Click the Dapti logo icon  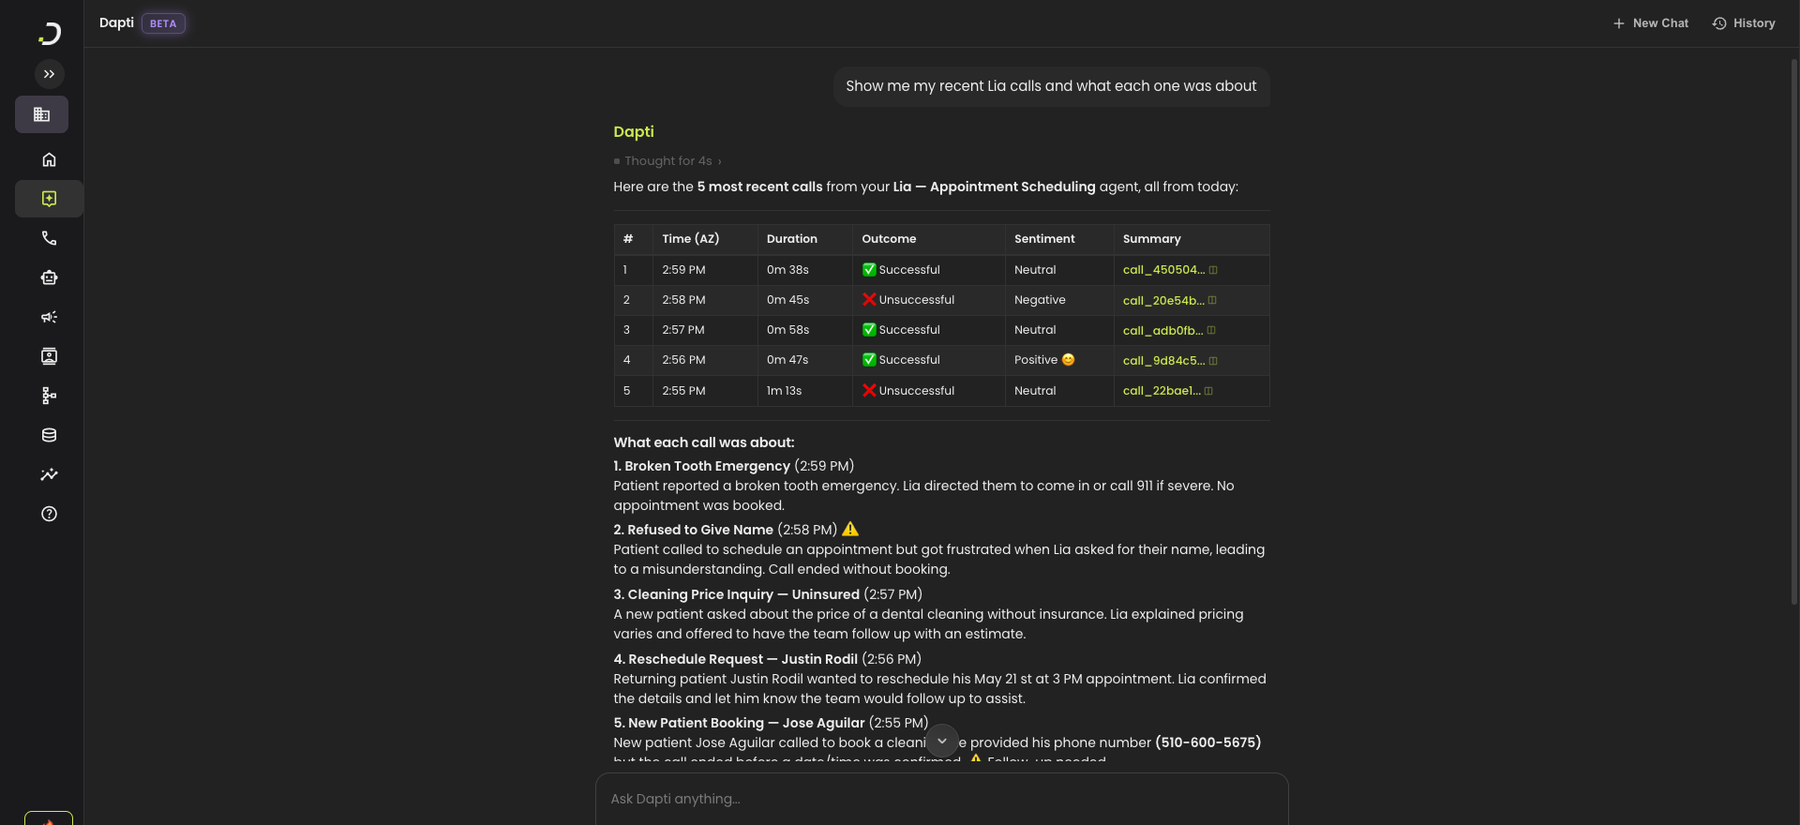(49, 33)
